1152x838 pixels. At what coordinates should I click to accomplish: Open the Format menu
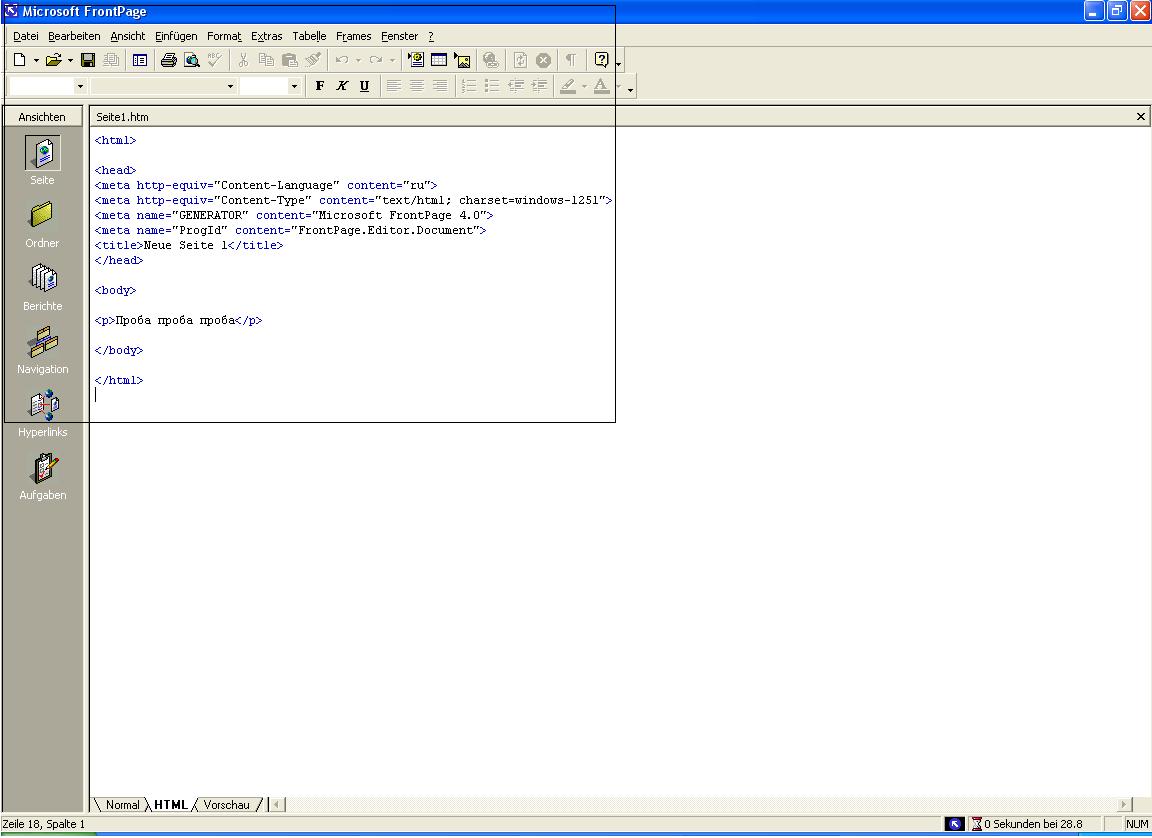pos(224,36)
